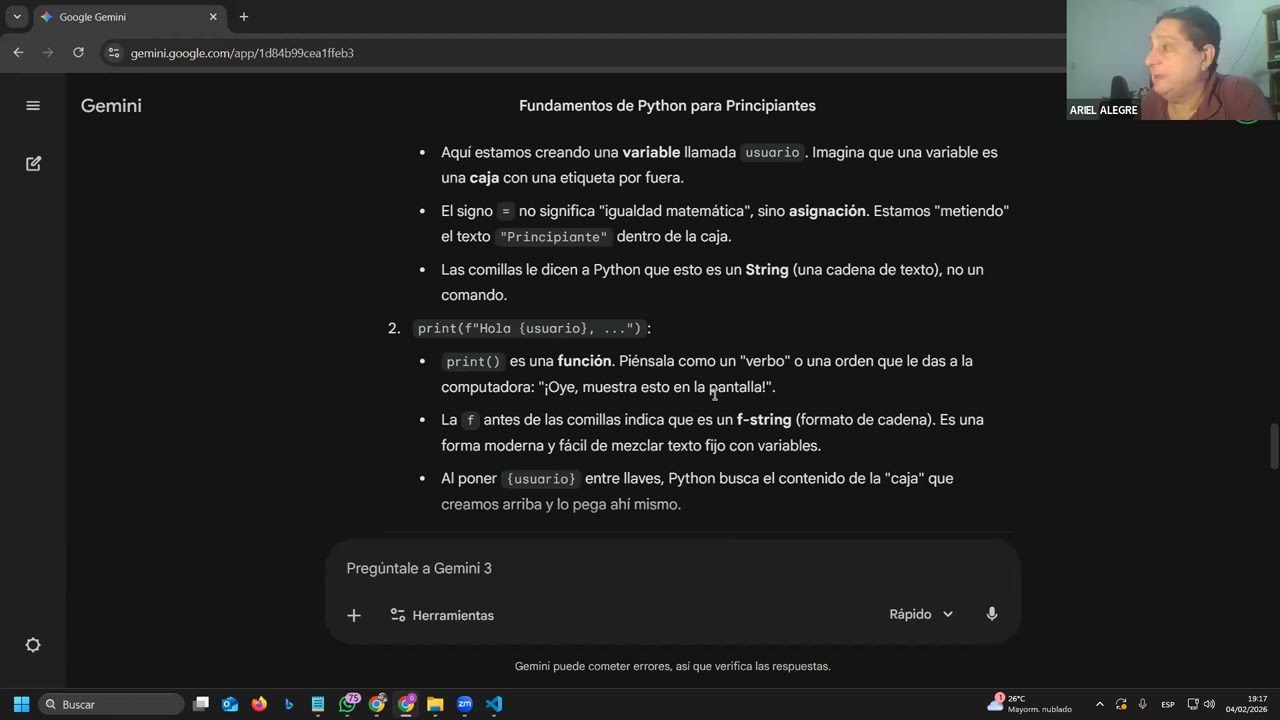
Task: Click the "Principiante" code text
Action: click(553, 237)
